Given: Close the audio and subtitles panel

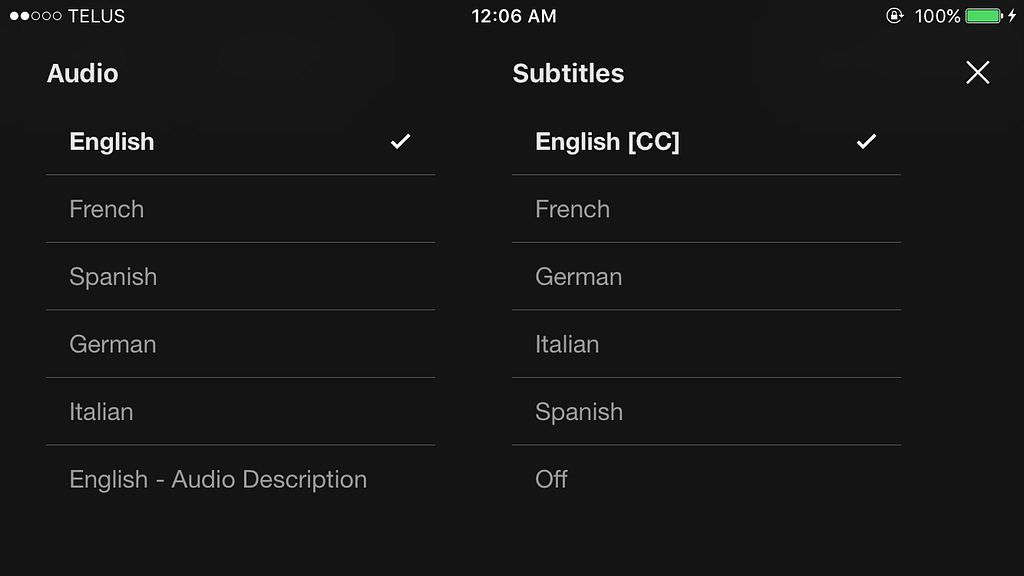Looking at the screenshot, I should 977,72.
